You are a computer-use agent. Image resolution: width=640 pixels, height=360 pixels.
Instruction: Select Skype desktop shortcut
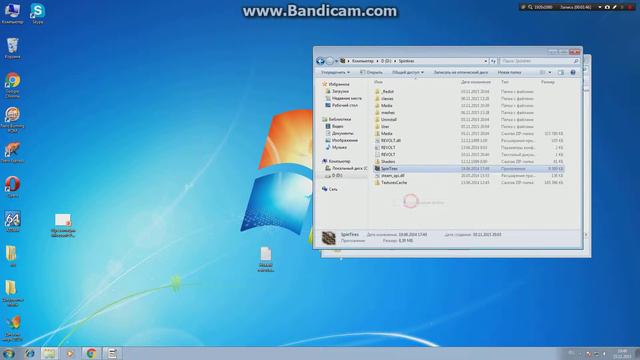(x=37, y=13)
